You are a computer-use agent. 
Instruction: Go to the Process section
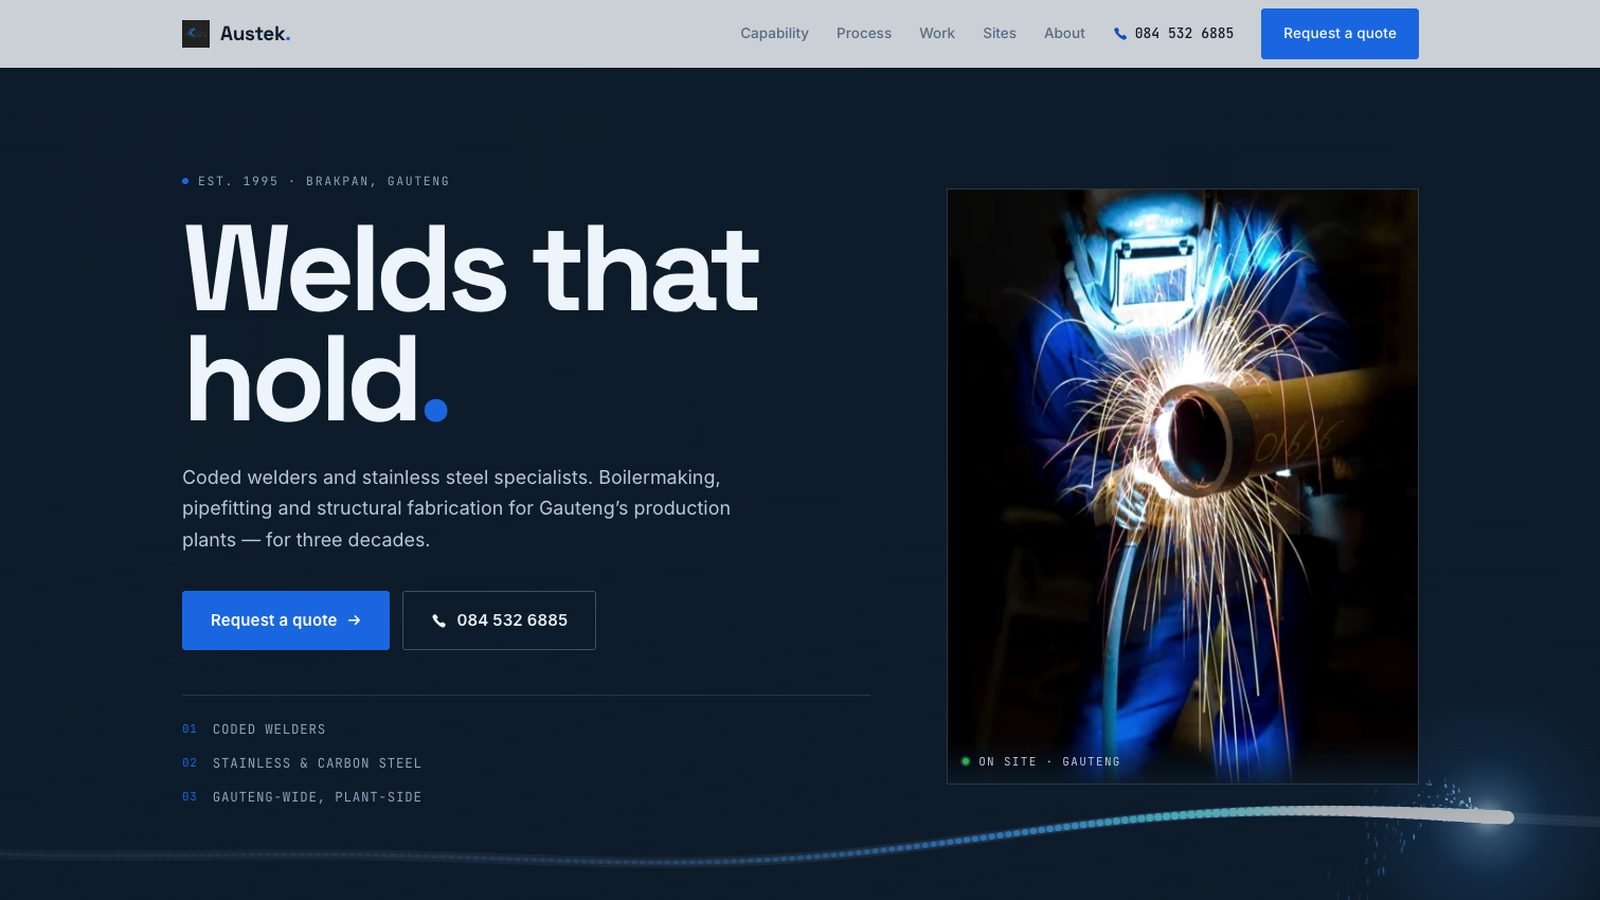tap(864, 34)
